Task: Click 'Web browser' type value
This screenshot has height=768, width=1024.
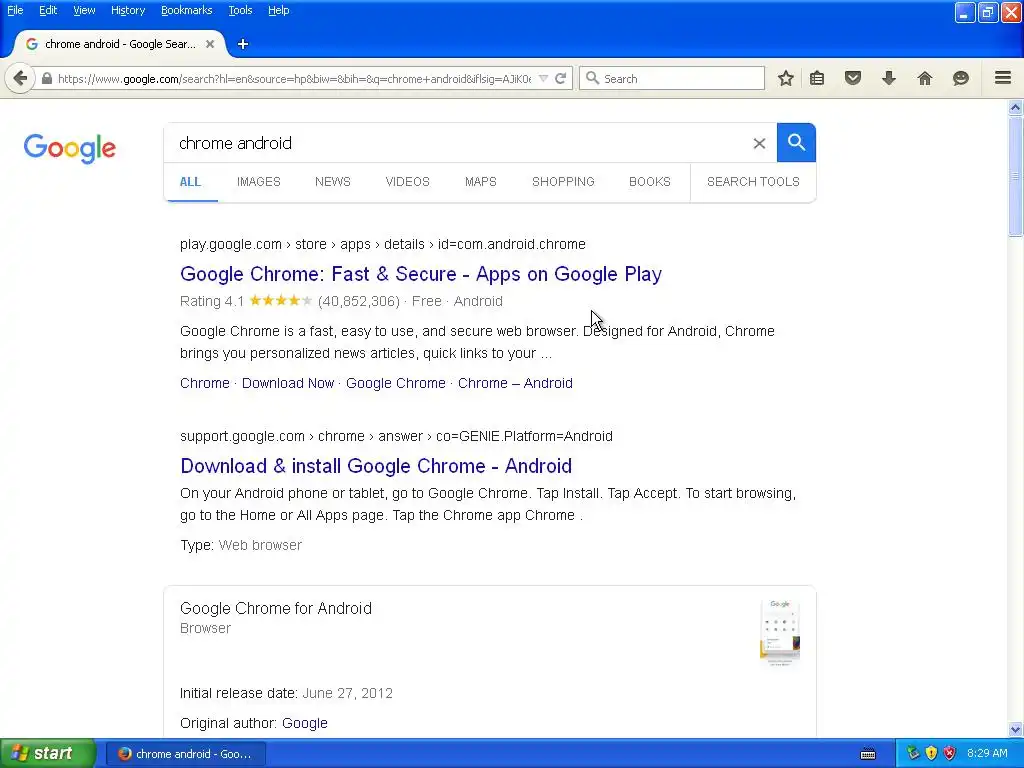Action: click(260, 545)
